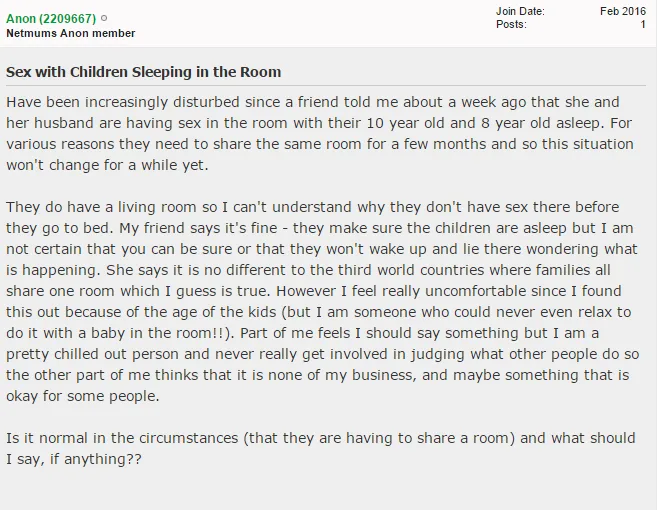Click the closing words 'I say, if anything??'

tap(74, 459)
